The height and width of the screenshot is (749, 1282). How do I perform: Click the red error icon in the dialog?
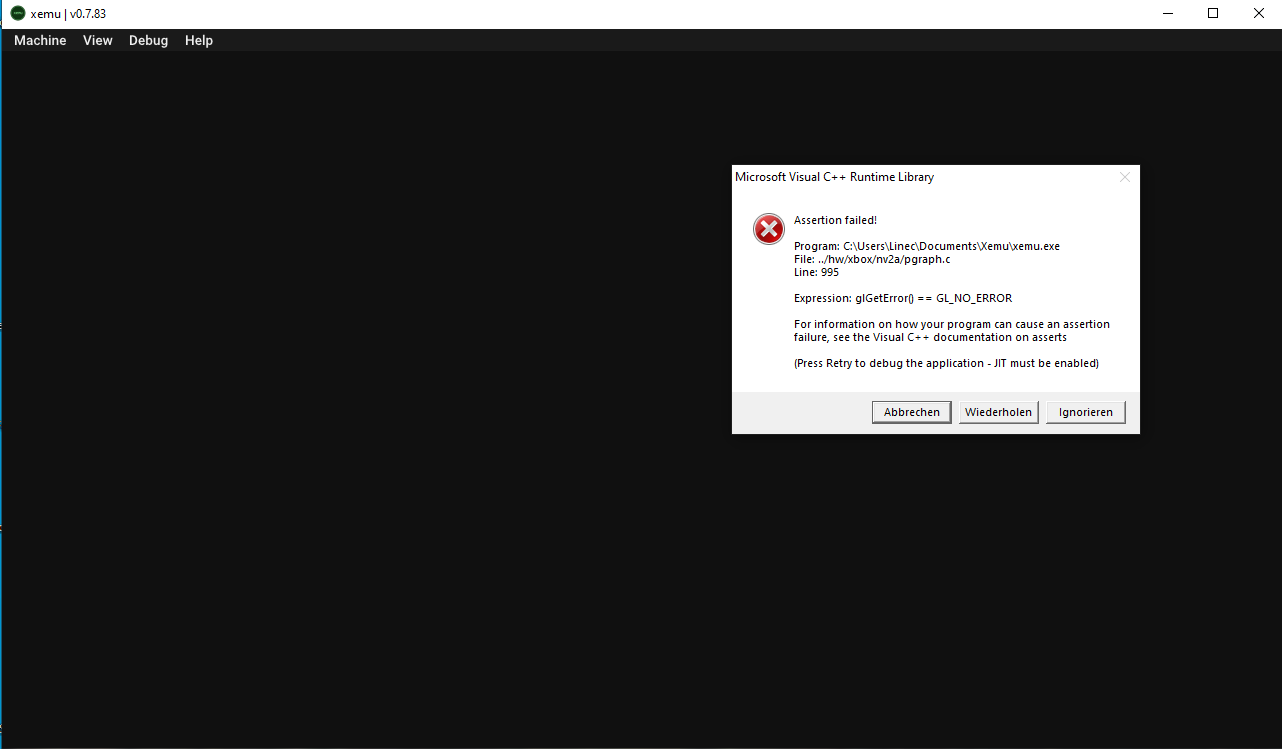[x=768, y=228]
